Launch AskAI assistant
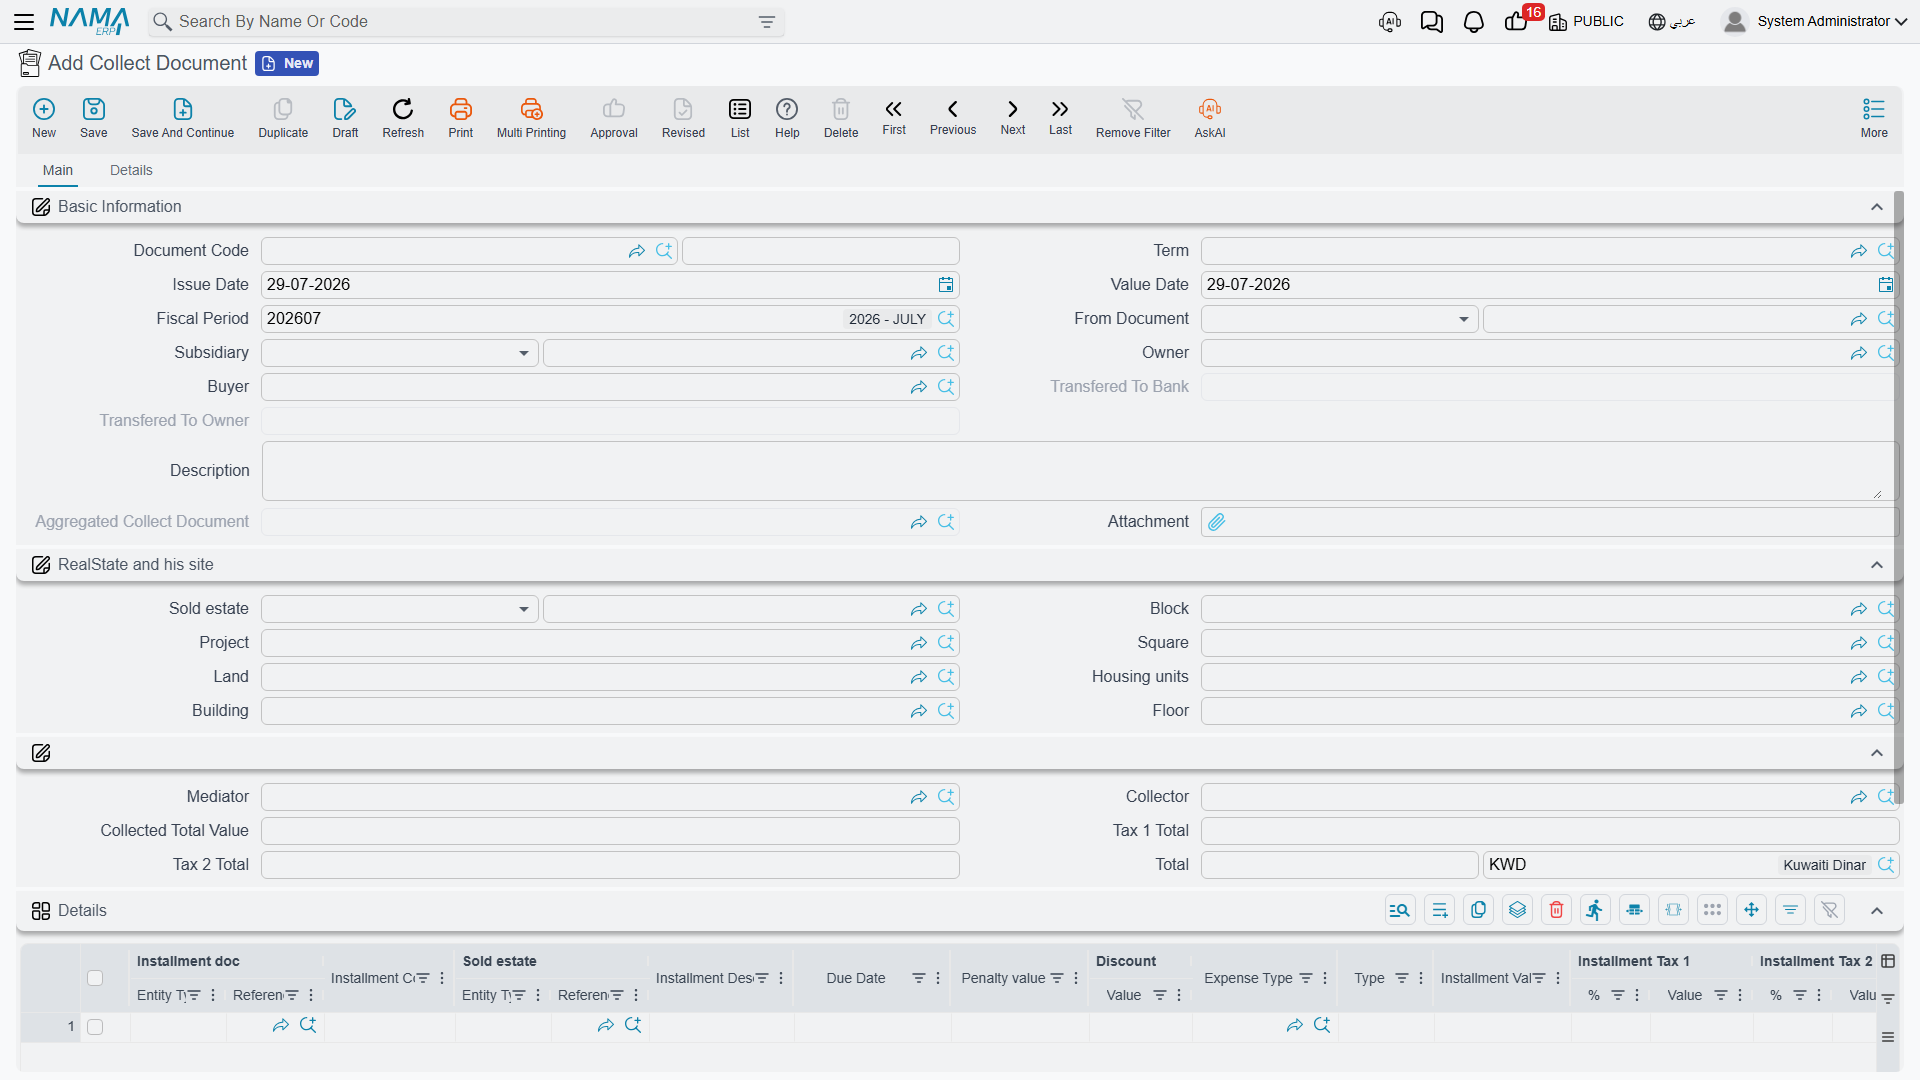Screen dimensions: 1920x1080 point(1210,117)
